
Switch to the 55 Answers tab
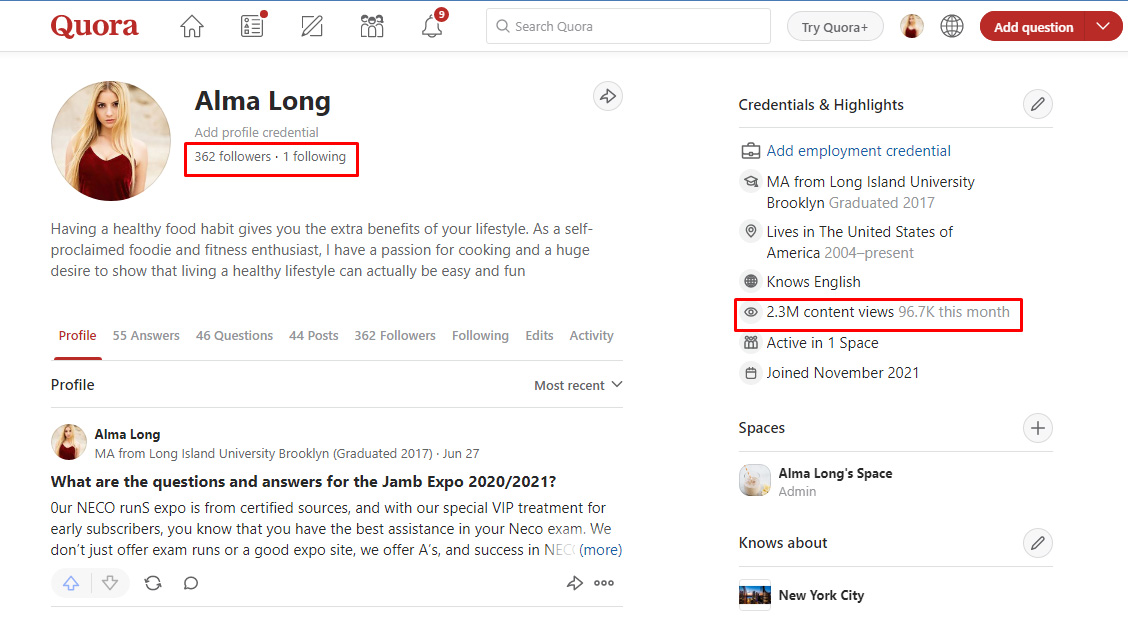coord(146,336)
